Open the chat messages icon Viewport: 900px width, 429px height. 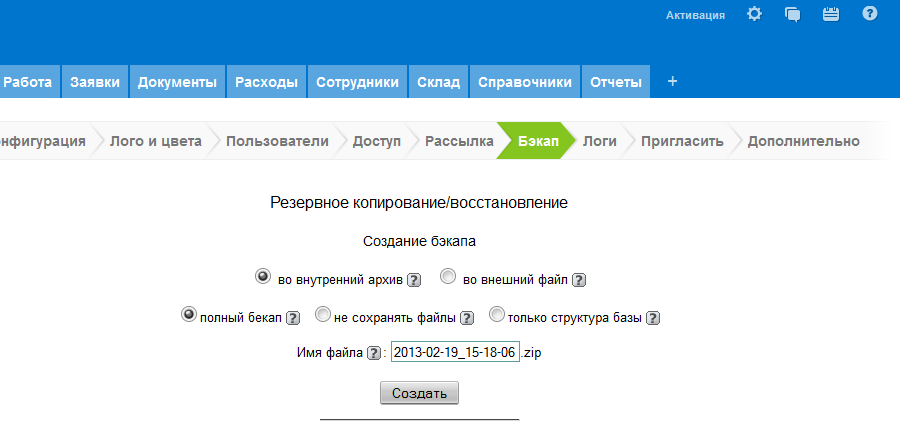click(793, 14)
